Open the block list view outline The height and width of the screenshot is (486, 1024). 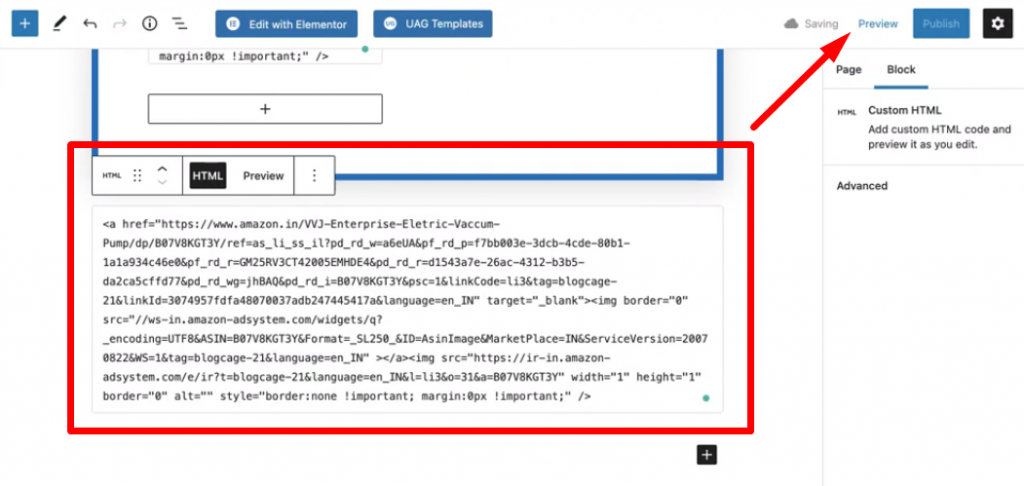point(180,24)
